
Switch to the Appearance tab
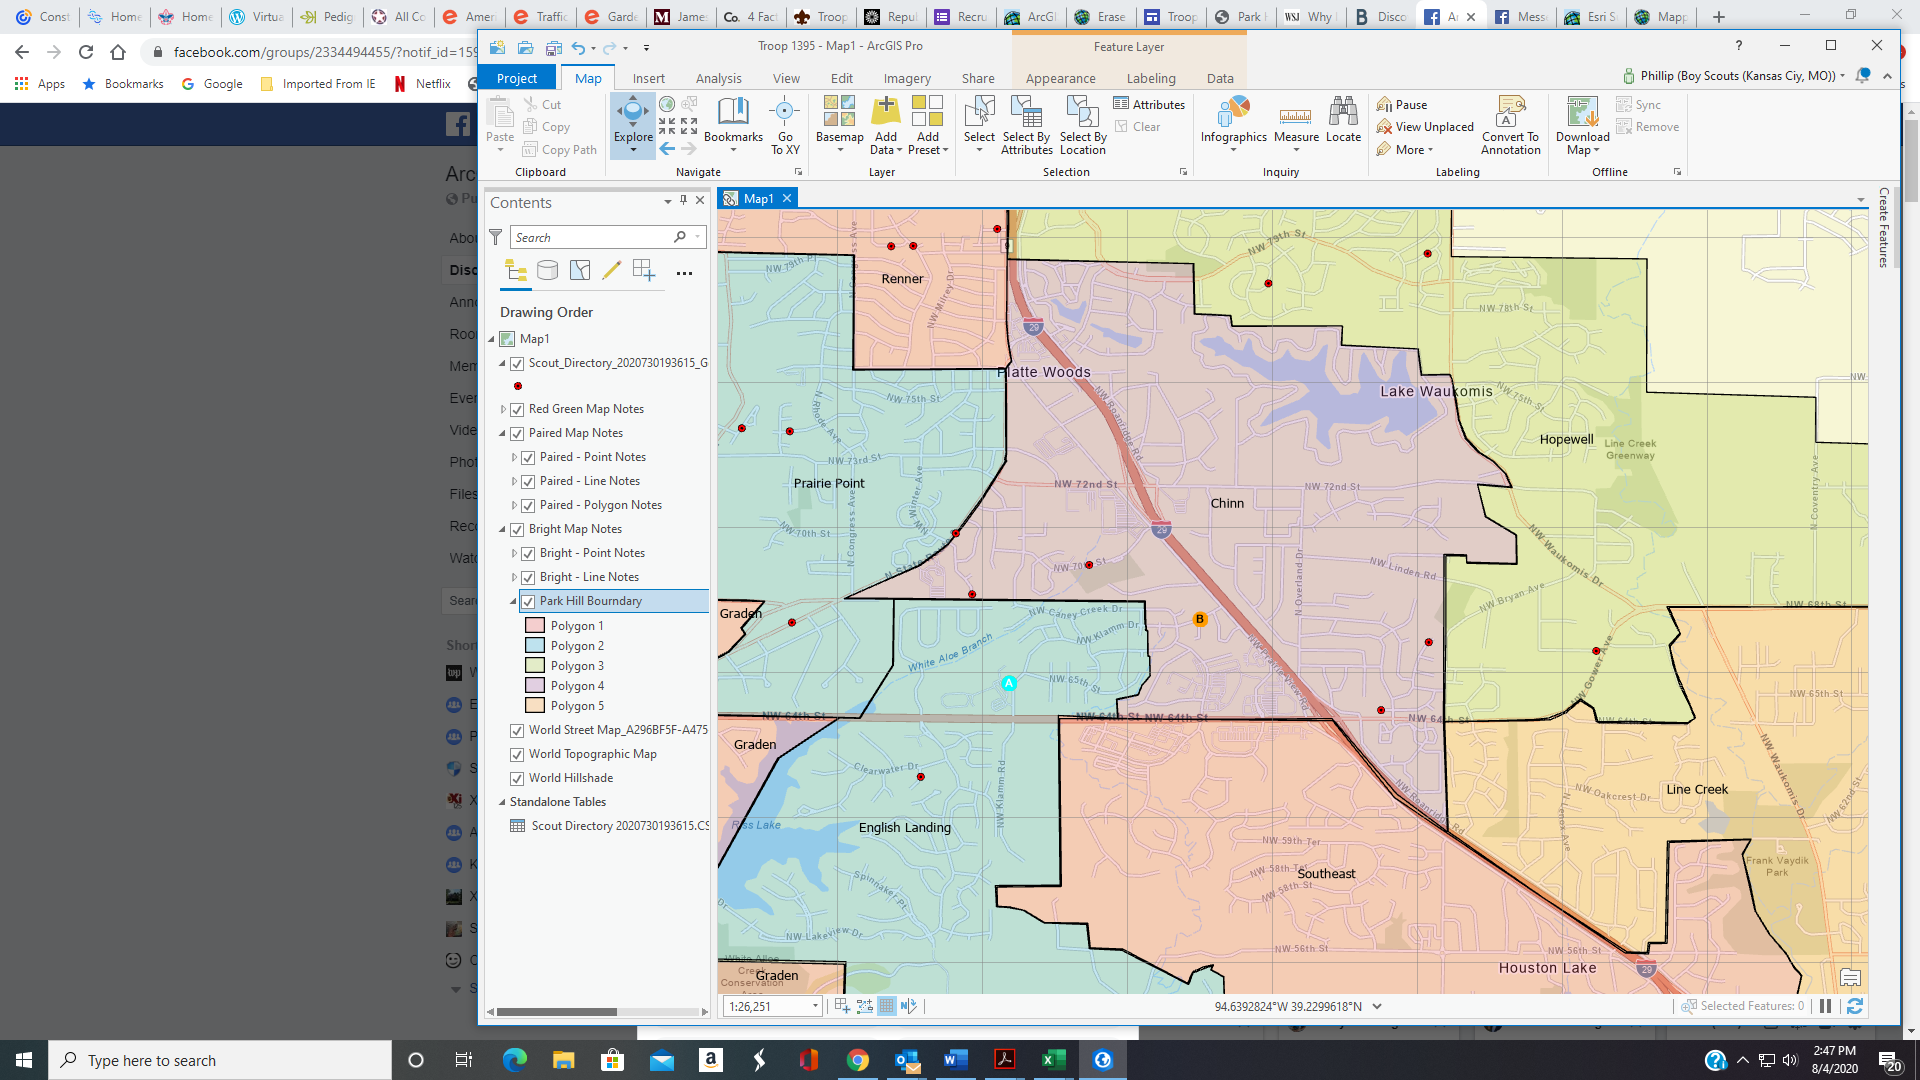pyautogui.click(x=1060, y=78)
